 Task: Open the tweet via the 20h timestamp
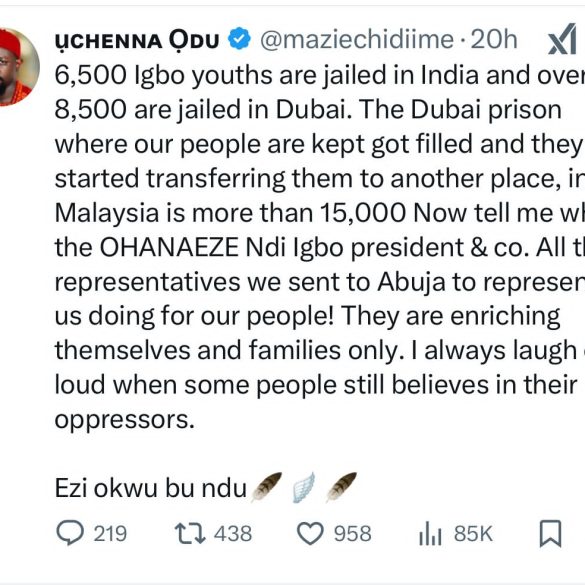click(494, 39)
